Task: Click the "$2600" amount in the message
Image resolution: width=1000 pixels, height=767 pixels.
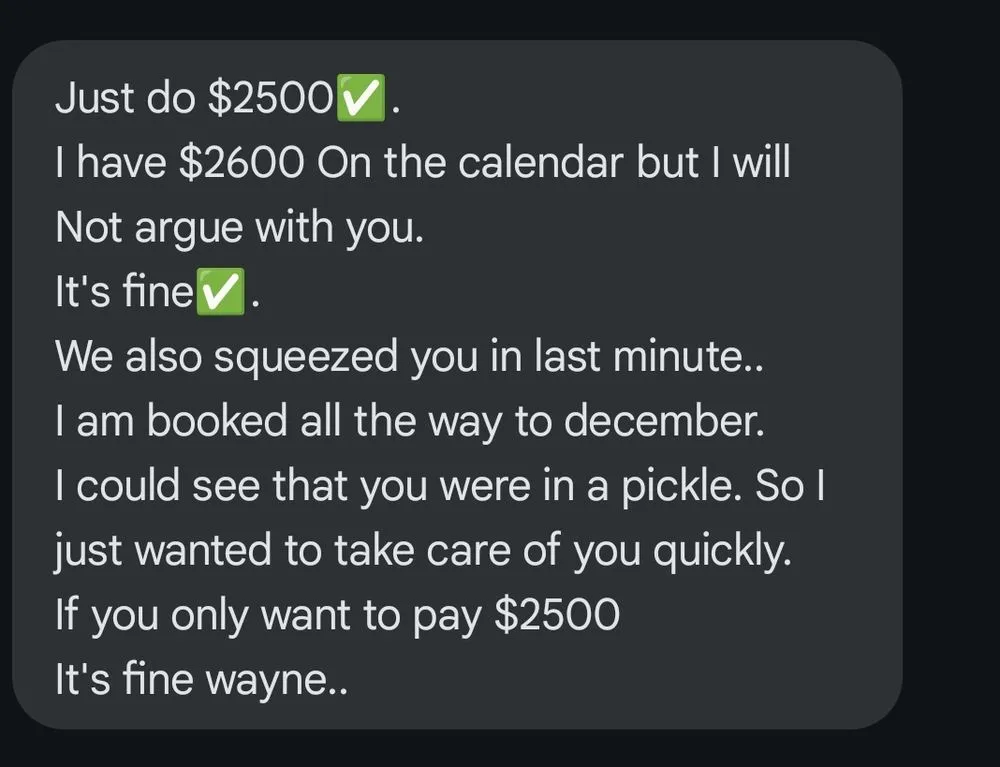Action: coord(240,163)
